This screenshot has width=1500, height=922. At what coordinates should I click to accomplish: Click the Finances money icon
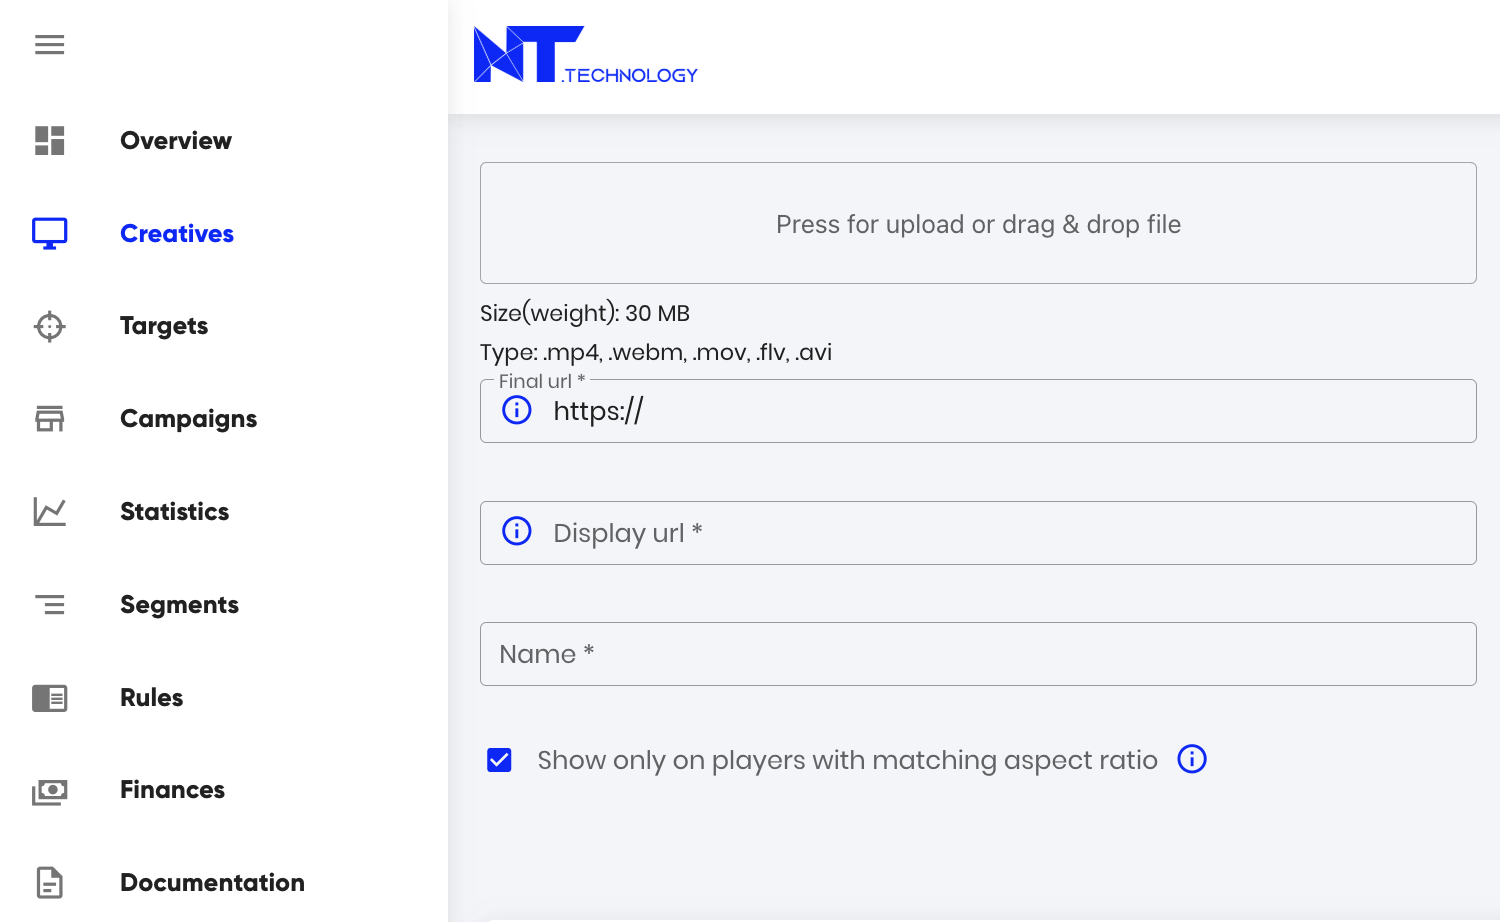(49, 791)
